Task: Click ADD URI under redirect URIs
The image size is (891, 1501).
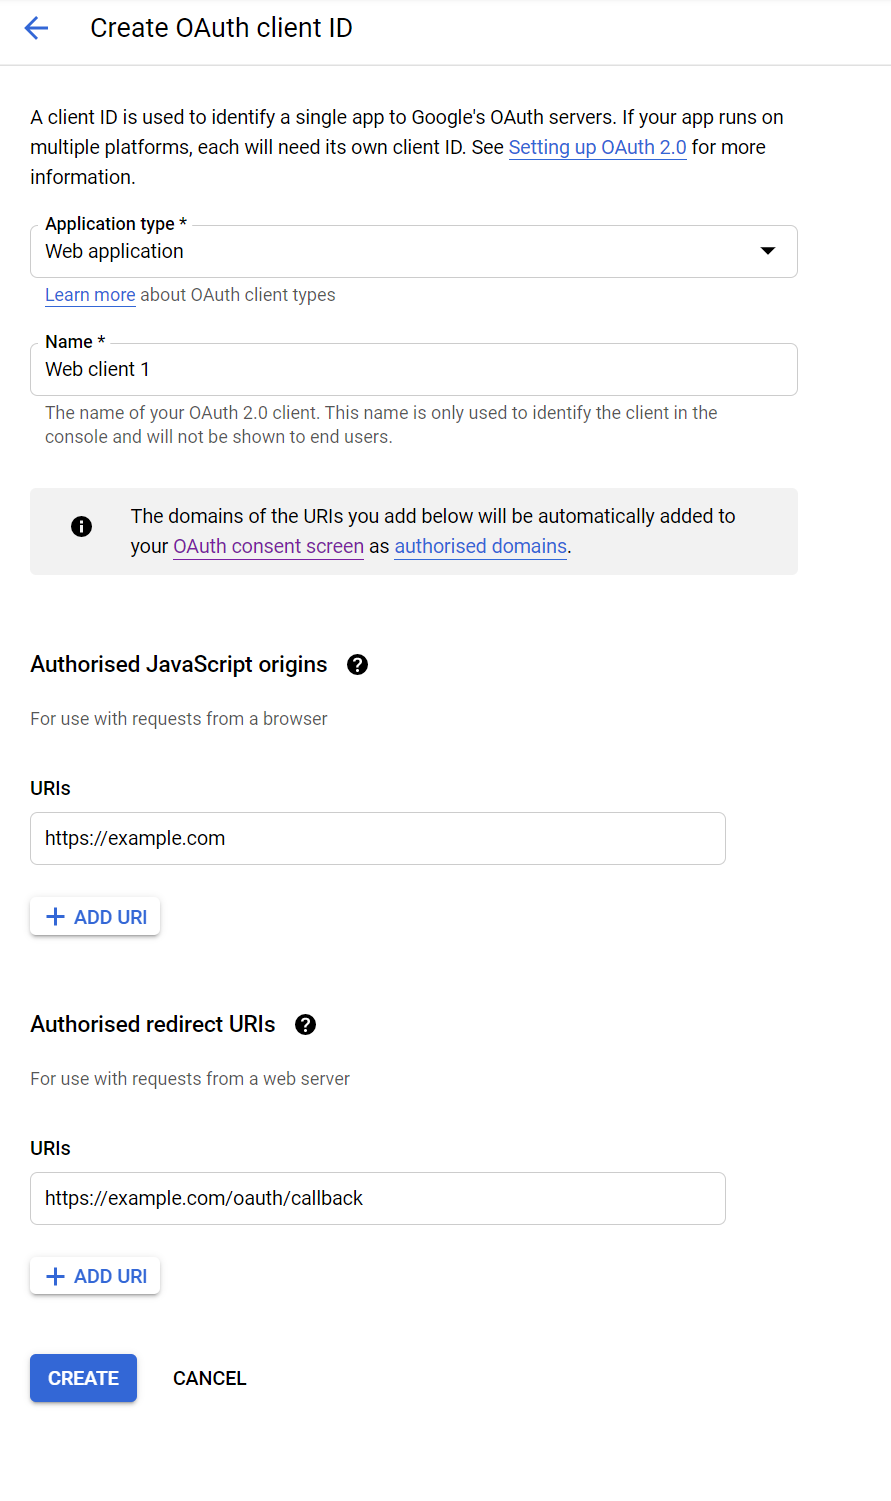Action: [x=95, y=1275]
